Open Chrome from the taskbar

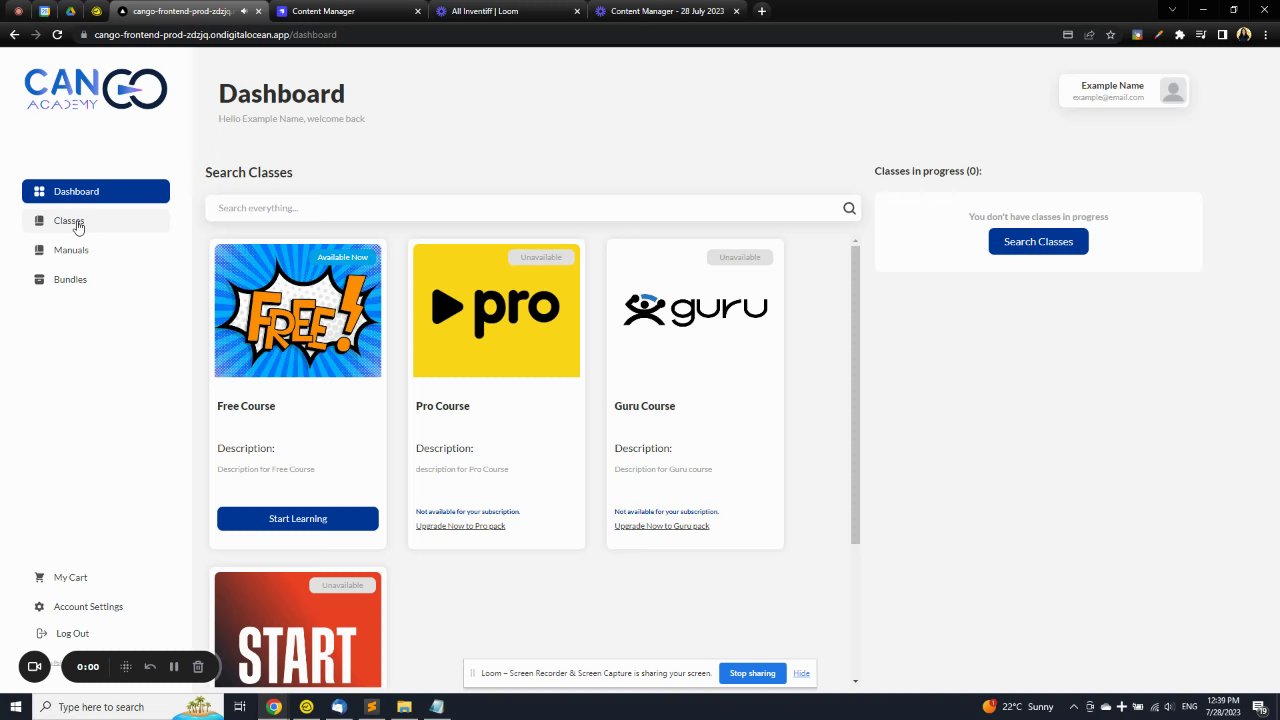click(273, 707)
